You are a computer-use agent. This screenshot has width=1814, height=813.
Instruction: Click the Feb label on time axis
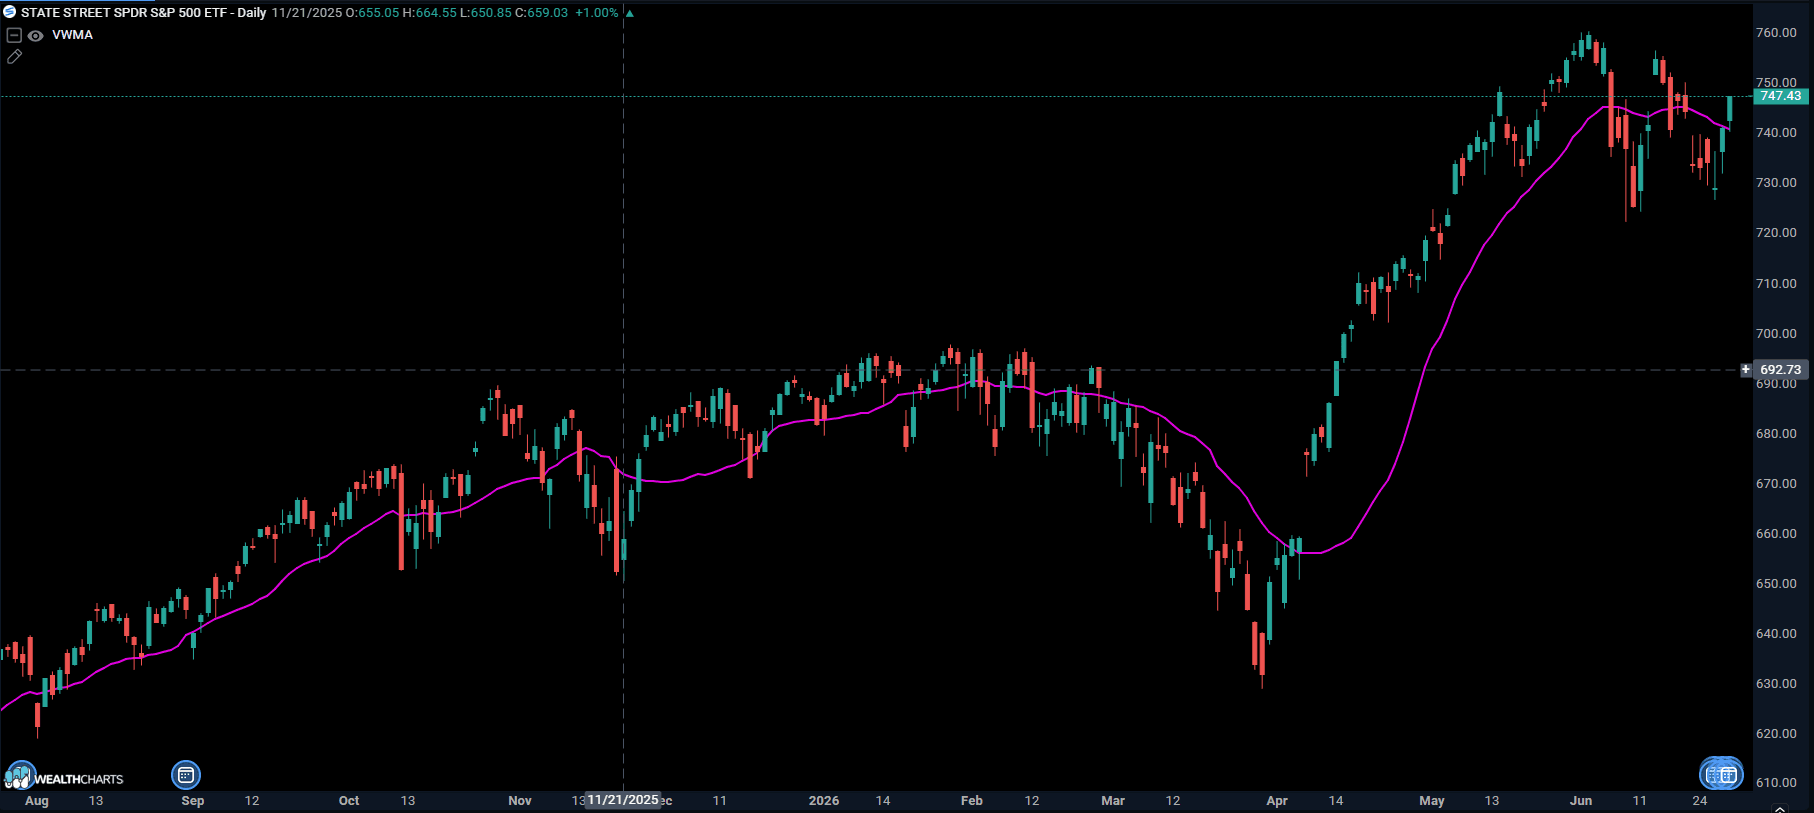point(972,801)
